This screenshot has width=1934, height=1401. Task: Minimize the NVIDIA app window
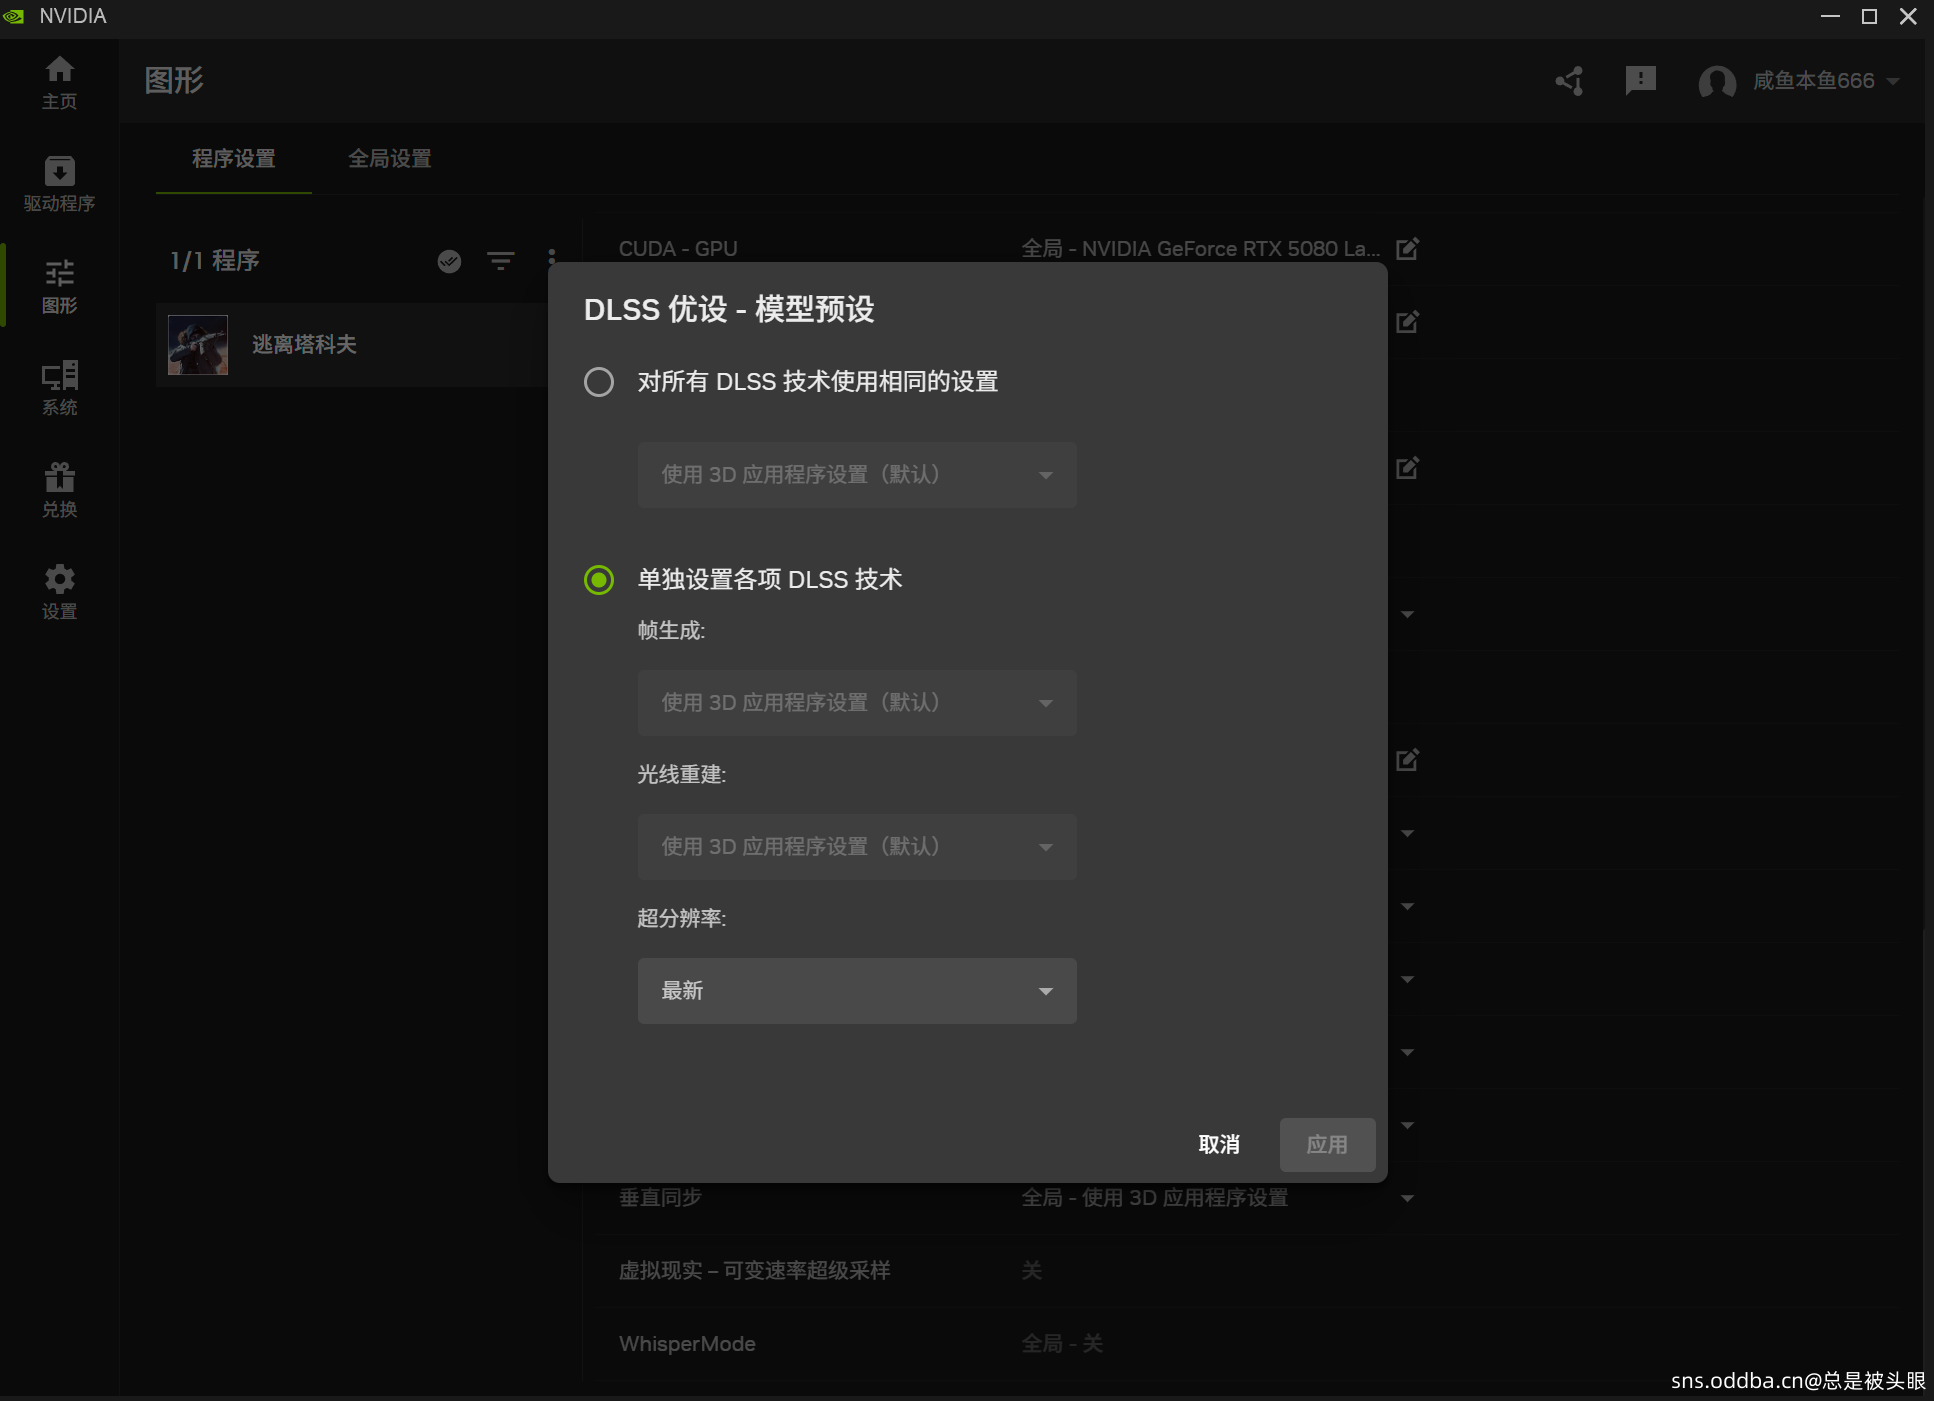pos(1830,16)
